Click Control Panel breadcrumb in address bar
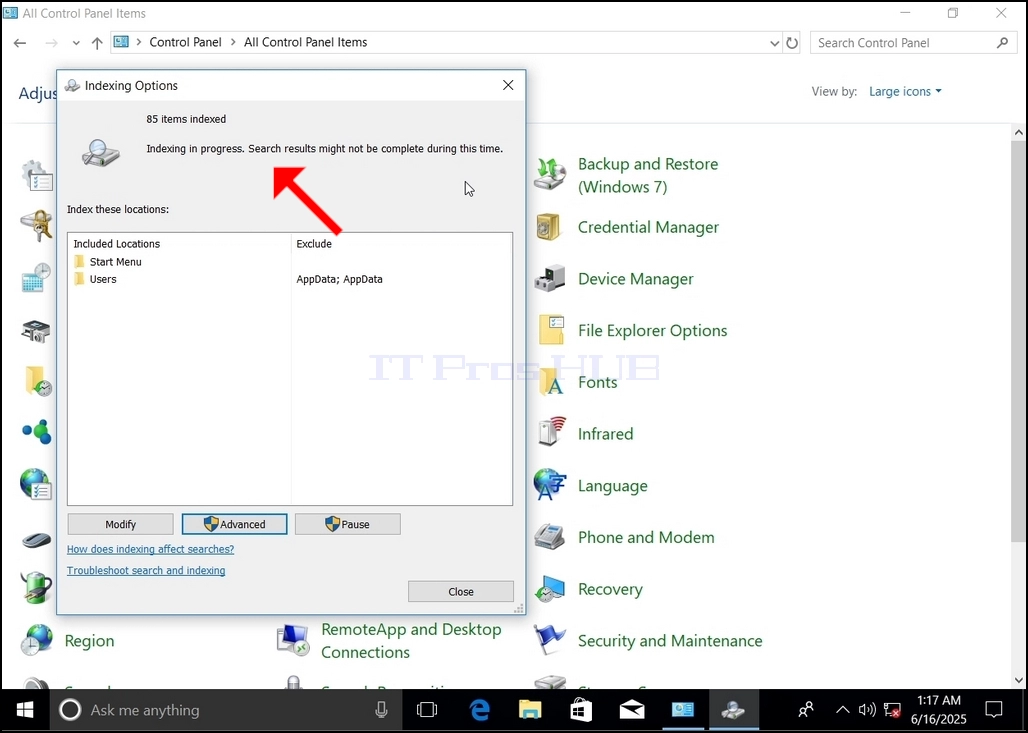Screen dimensions: 1028x733 pyautogui.click(x=186, y=42)
